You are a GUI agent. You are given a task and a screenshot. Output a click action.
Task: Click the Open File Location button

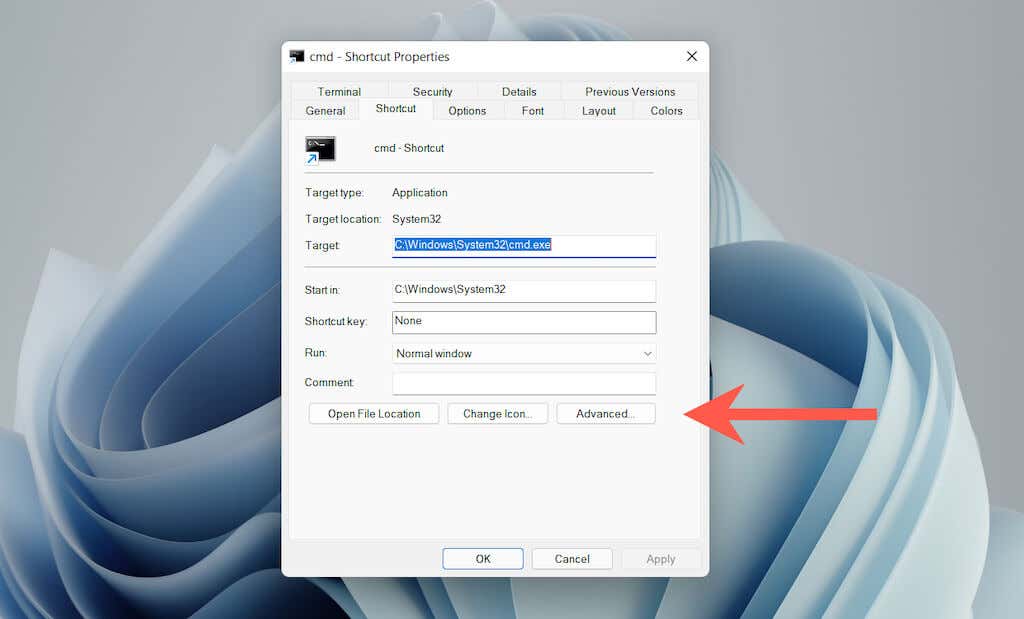click(x=373, y=413)
